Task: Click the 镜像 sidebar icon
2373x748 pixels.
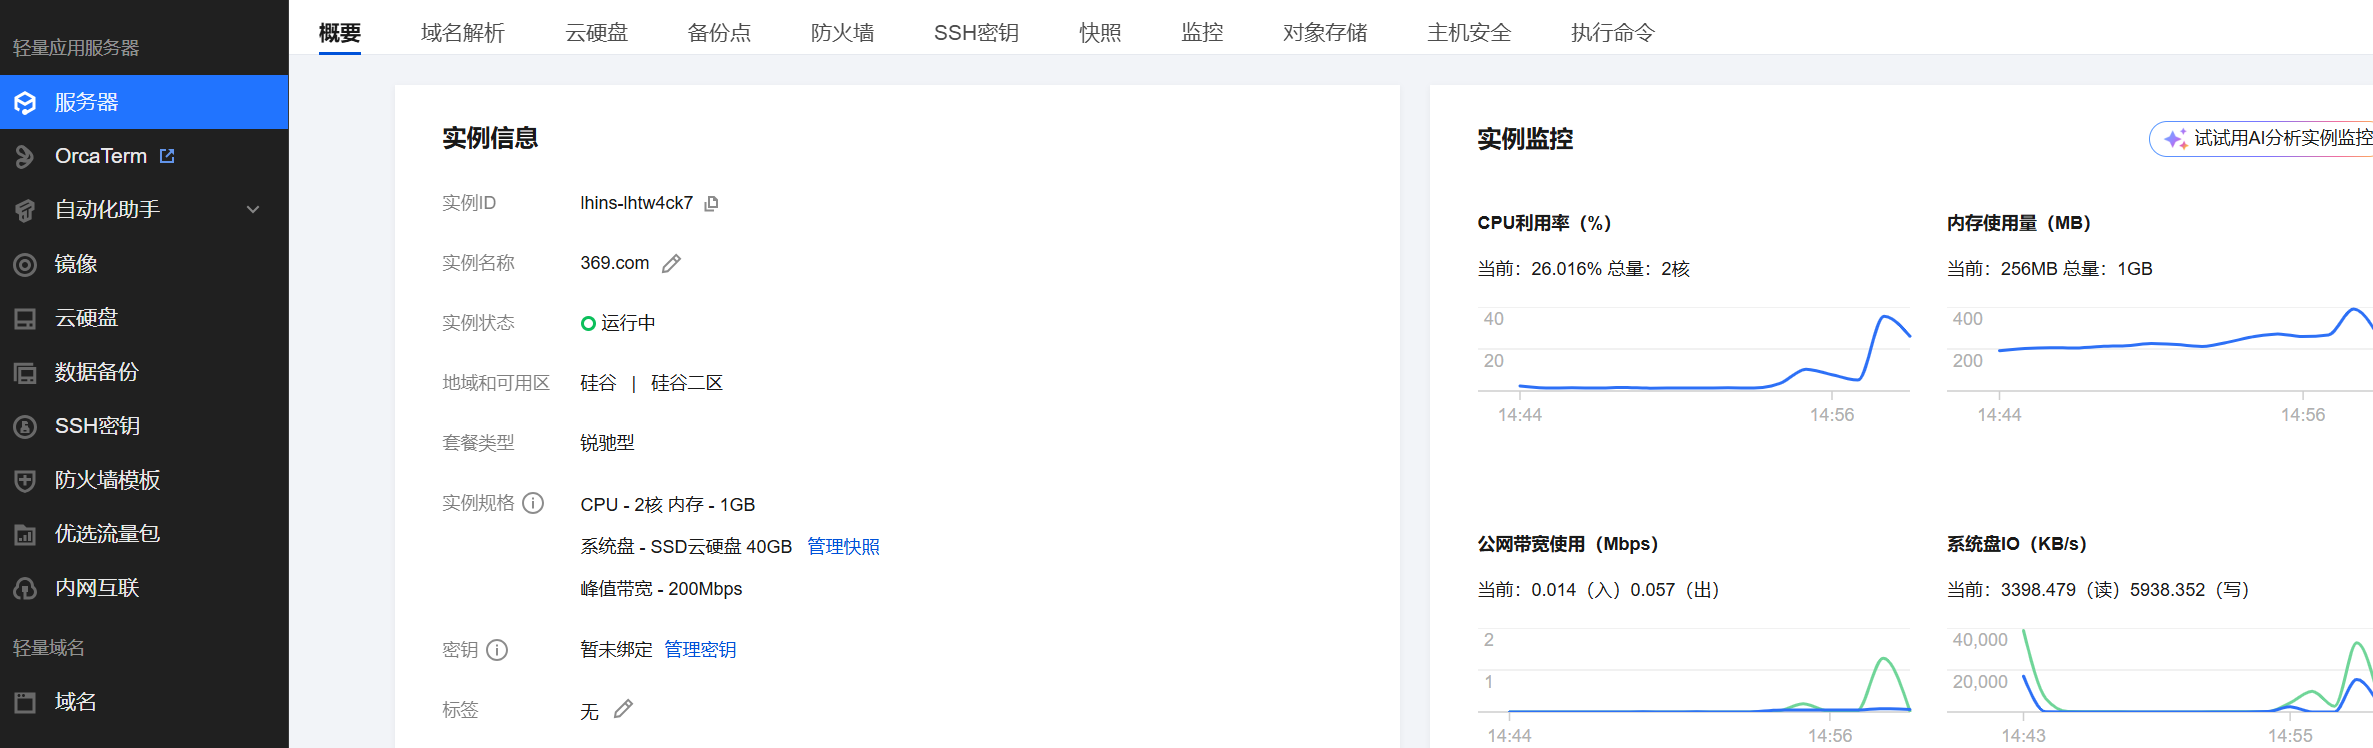Action: (x=25, y=264)
